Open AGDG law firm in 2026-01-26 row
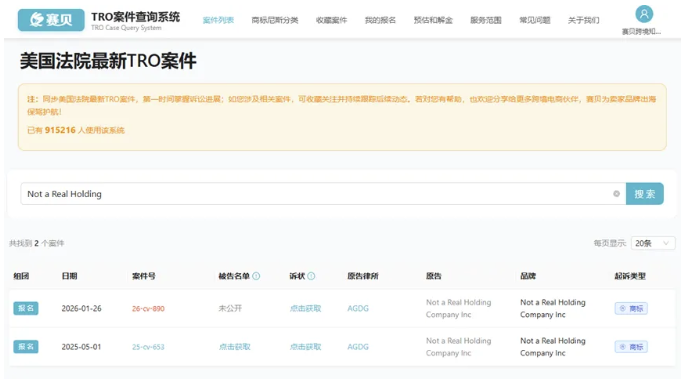Screen dimensions: 694x382 [358, 309]
